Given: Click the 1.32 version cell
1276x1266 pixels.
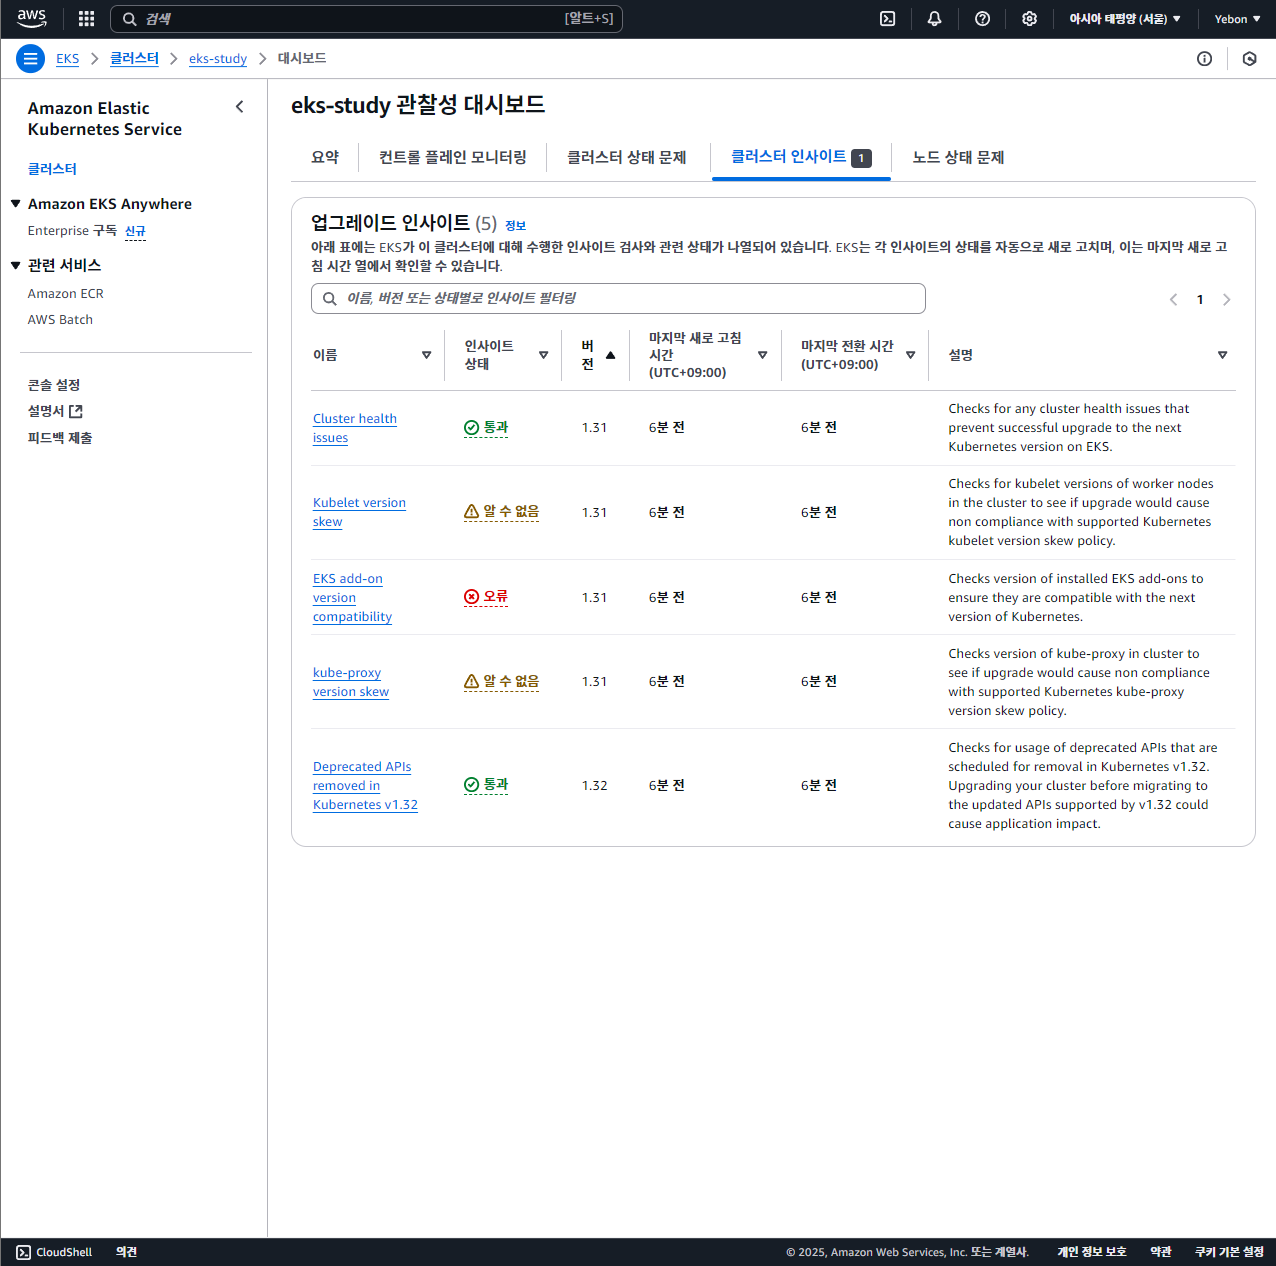Looking at the screenshot, I should 594,786.
